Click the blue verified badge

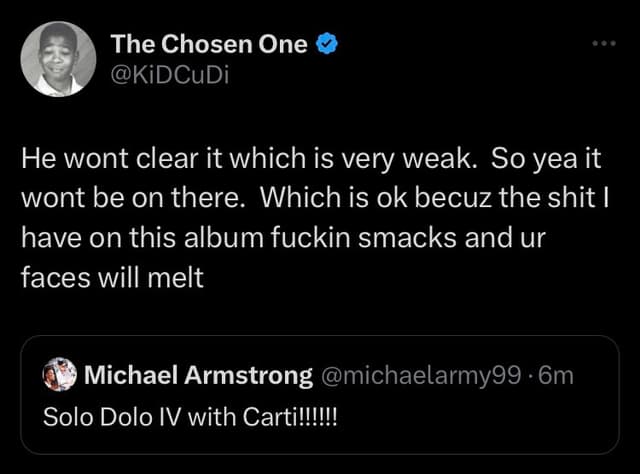[326, 44]
